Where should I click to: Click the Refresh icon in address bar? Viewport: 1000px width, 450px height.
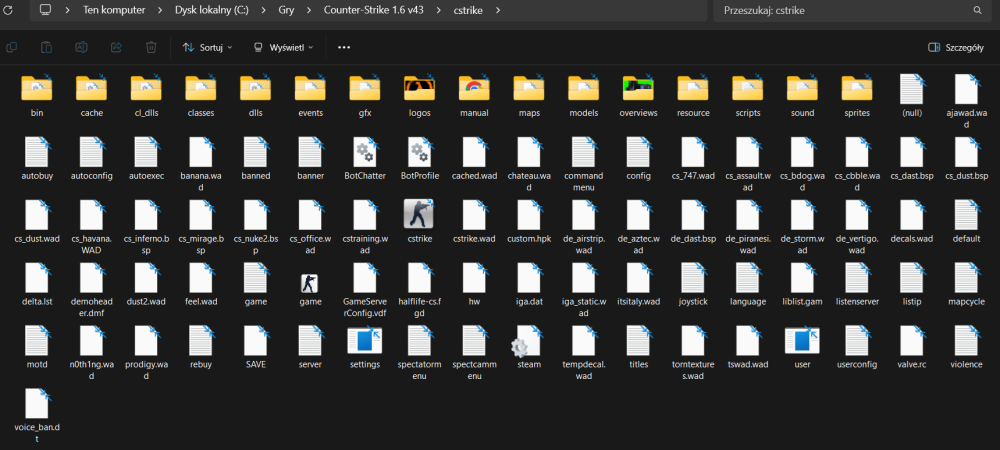[8, 10]
